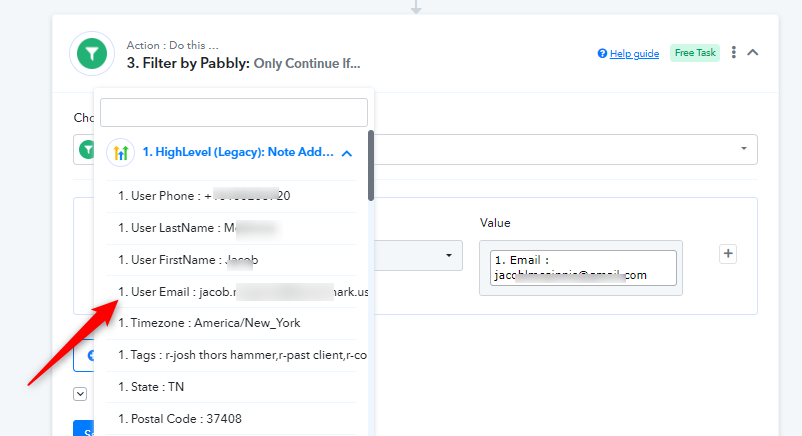Open the action event dropdown arrow
802x436 pixels.
click(744, 149)
